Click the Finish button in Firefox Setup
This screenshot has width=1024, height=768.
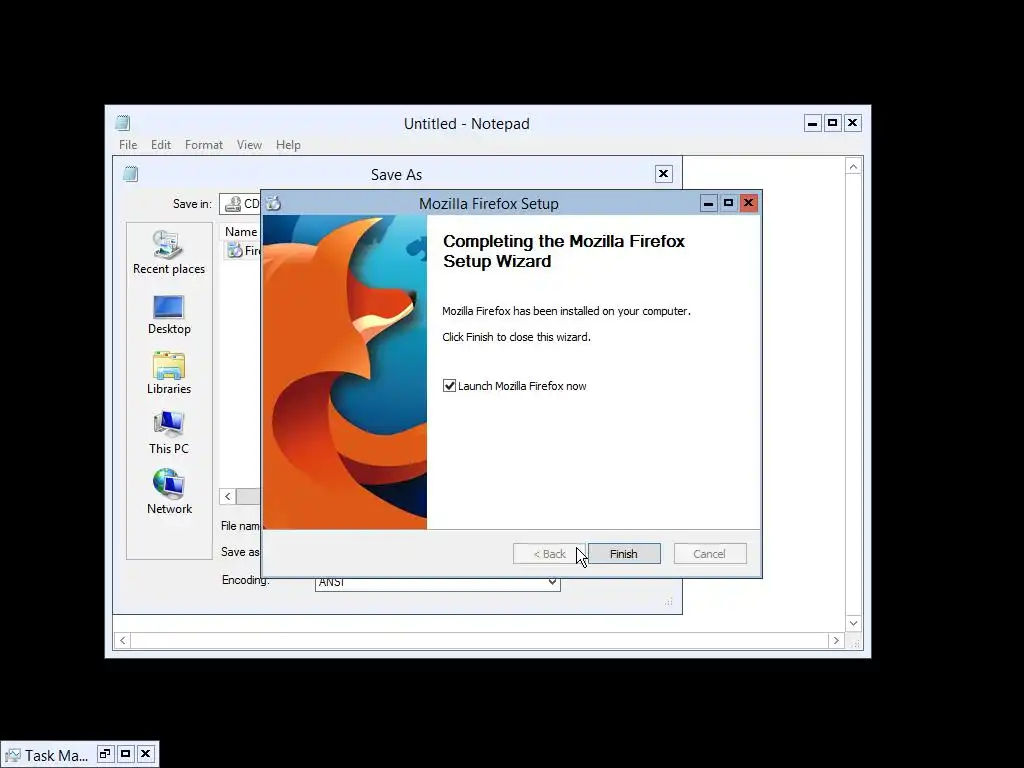(624, 554)
